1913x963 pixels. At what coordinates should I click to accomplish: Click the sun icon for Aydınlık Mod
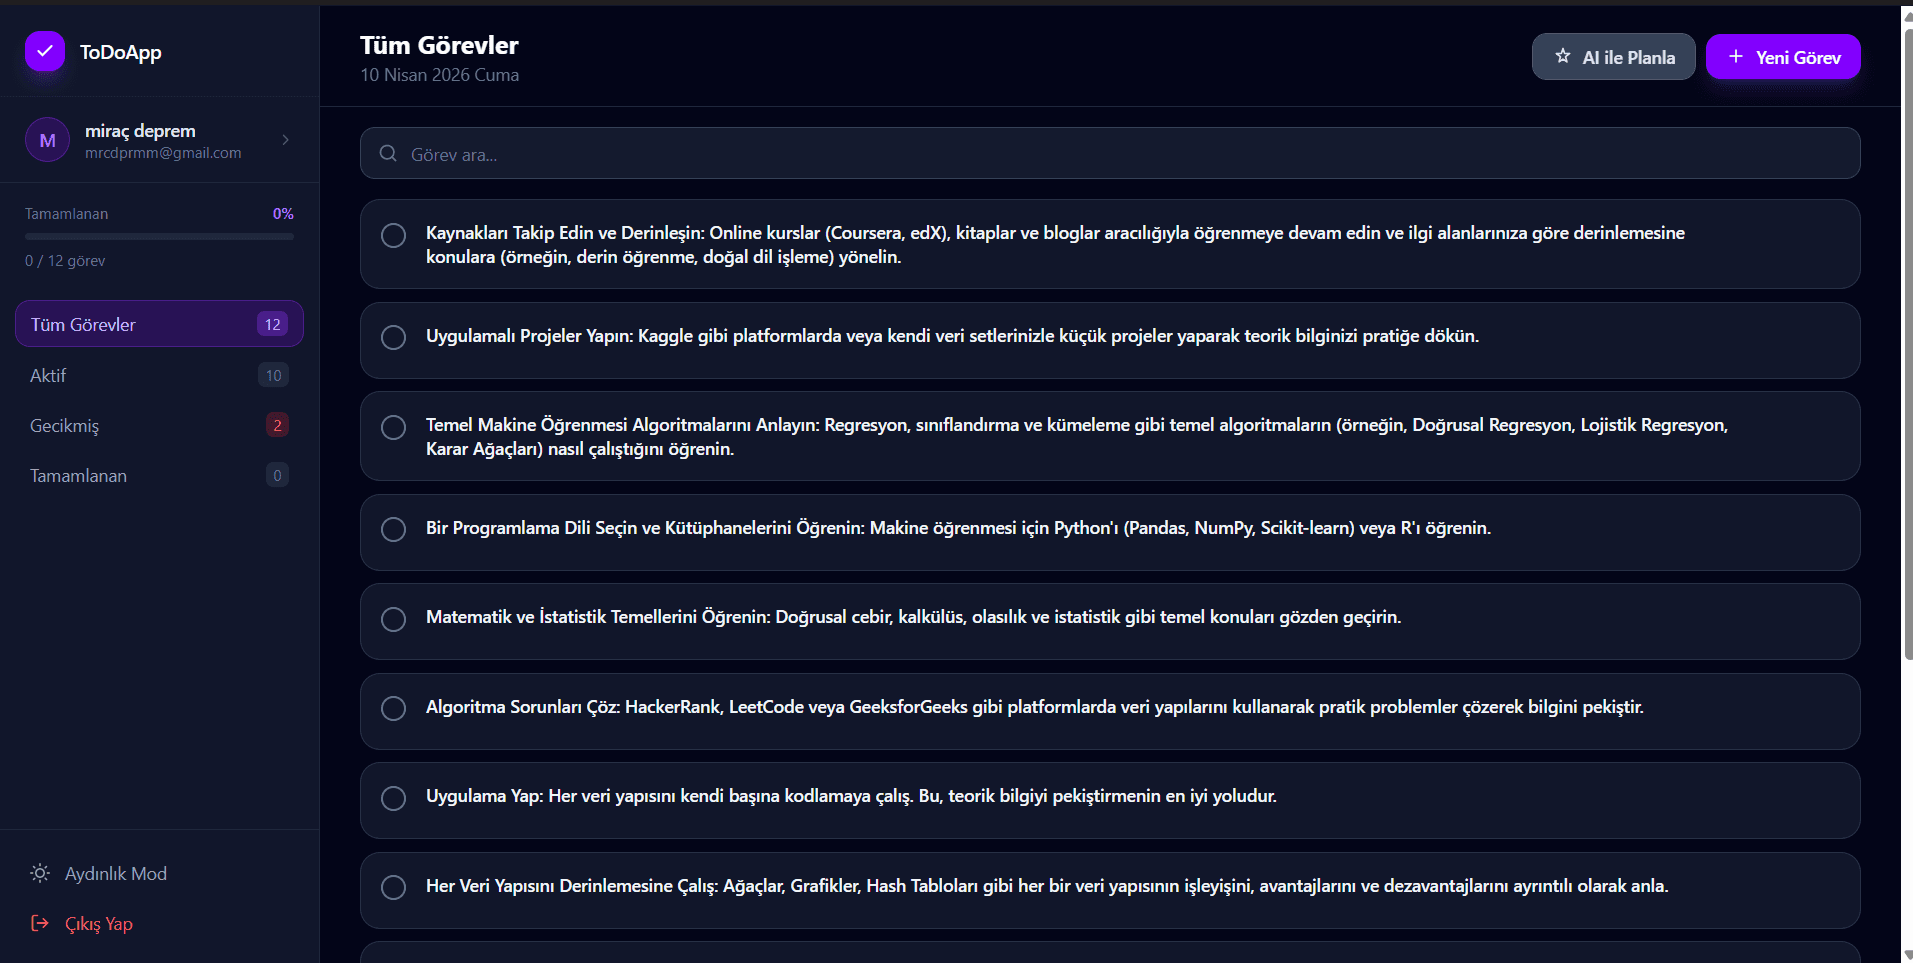[x=40, y=873]
